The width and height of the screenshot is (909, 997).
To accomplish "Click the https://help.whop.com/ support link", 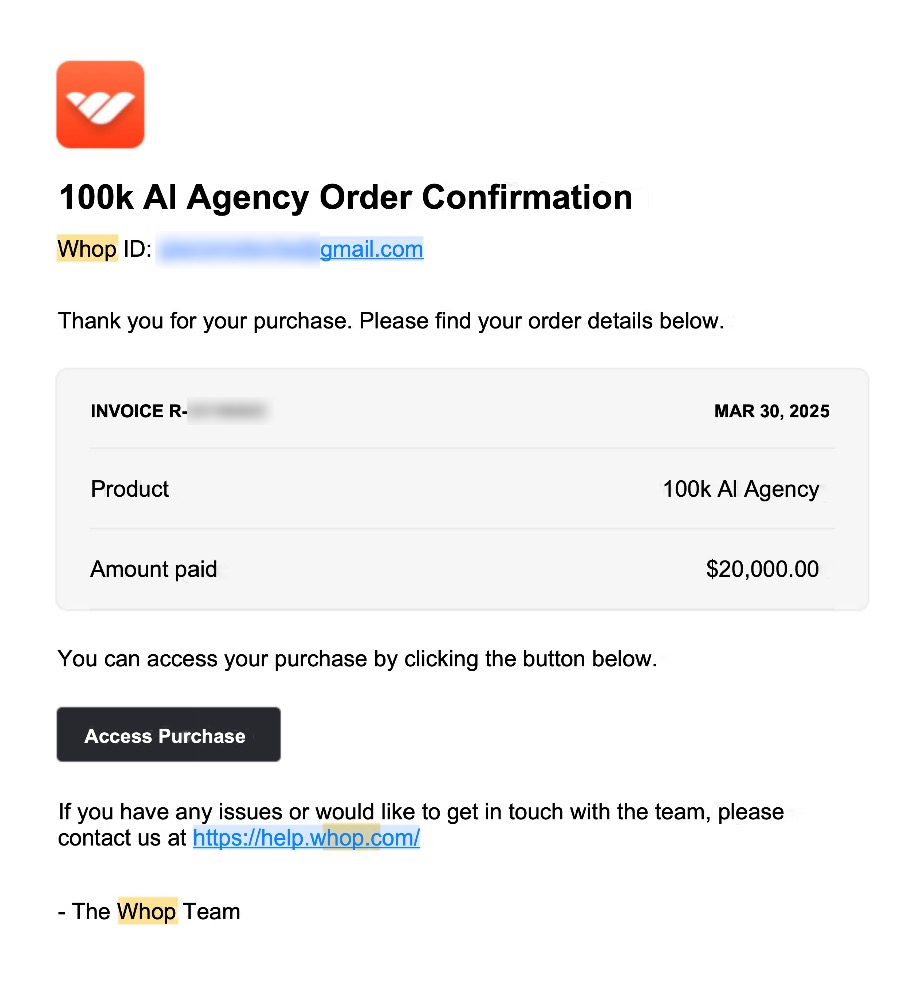I will 306,838.
